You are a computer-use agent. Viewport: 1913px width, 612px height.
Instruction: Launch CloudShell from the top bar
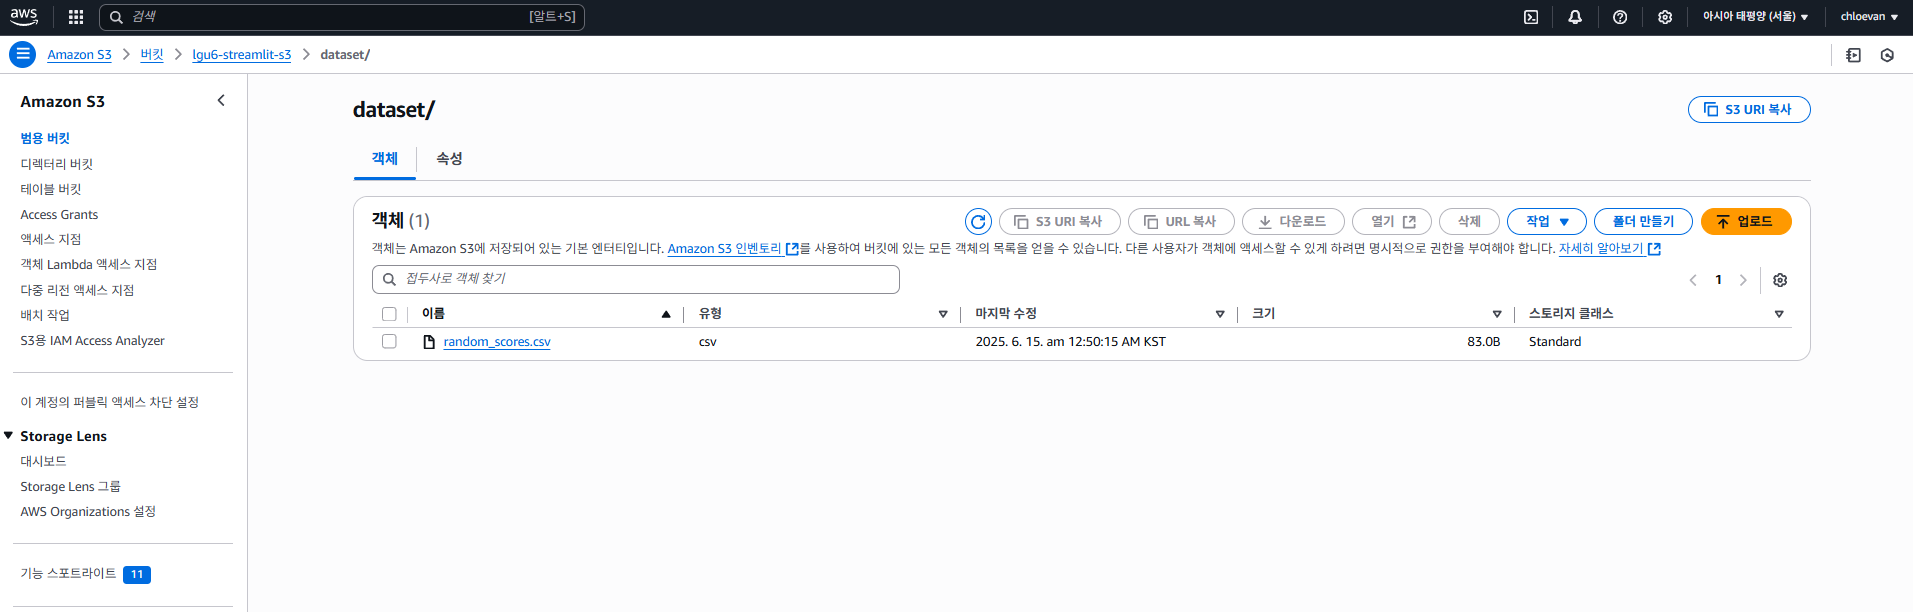[1531, 17]
